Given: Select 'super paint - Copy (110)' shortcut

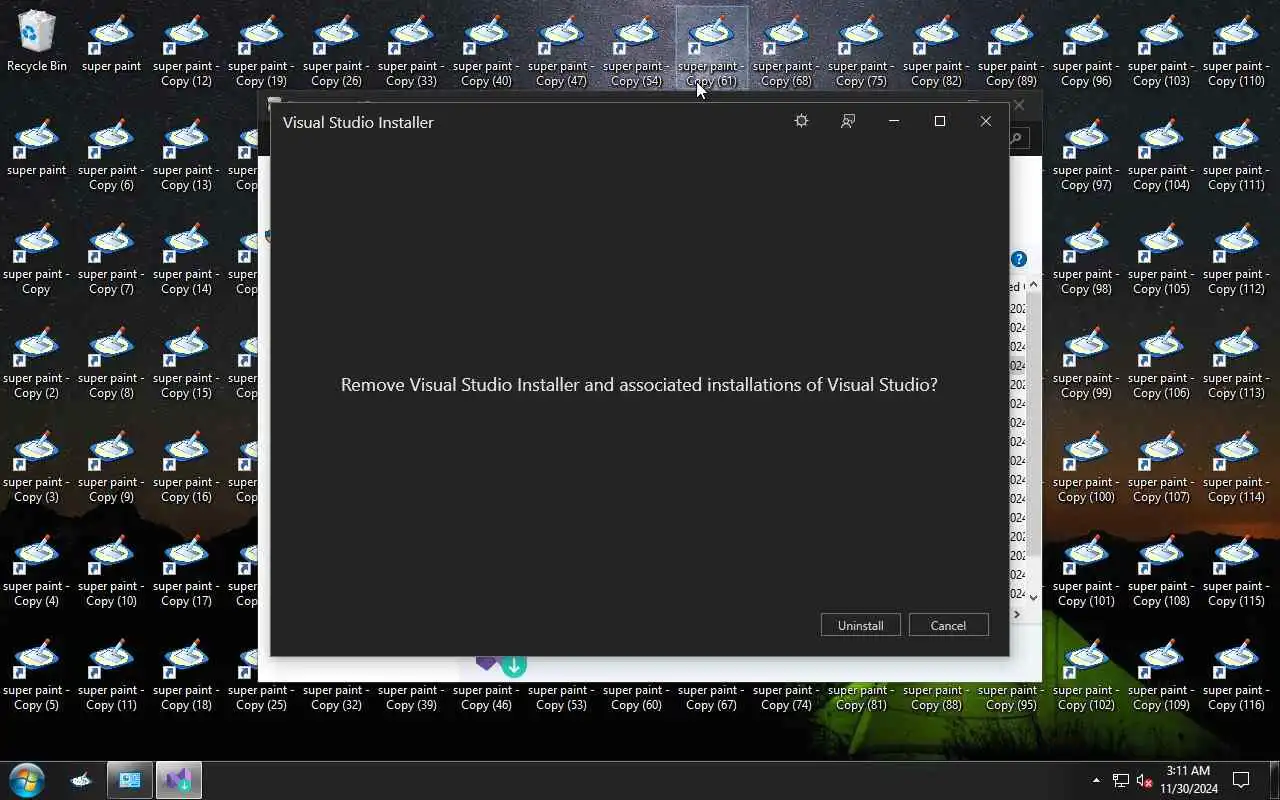Looking at the screenshot, I should coord(1236,50).
